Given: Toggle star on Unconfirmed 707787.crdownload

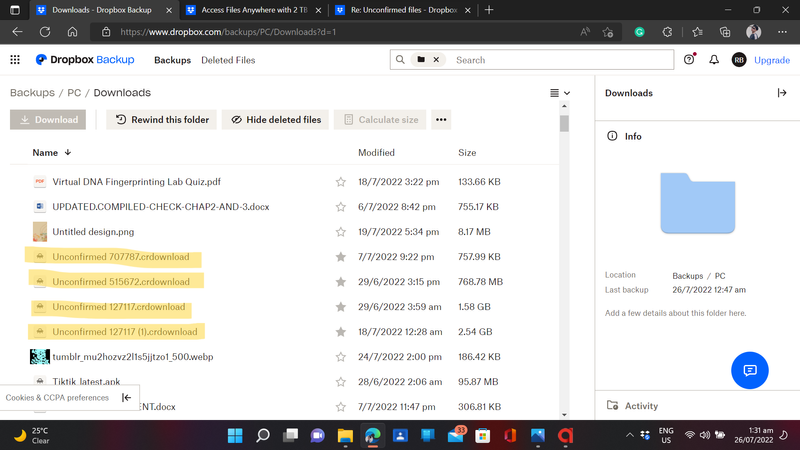Looking at the screenshot, I should pos(341,257).
